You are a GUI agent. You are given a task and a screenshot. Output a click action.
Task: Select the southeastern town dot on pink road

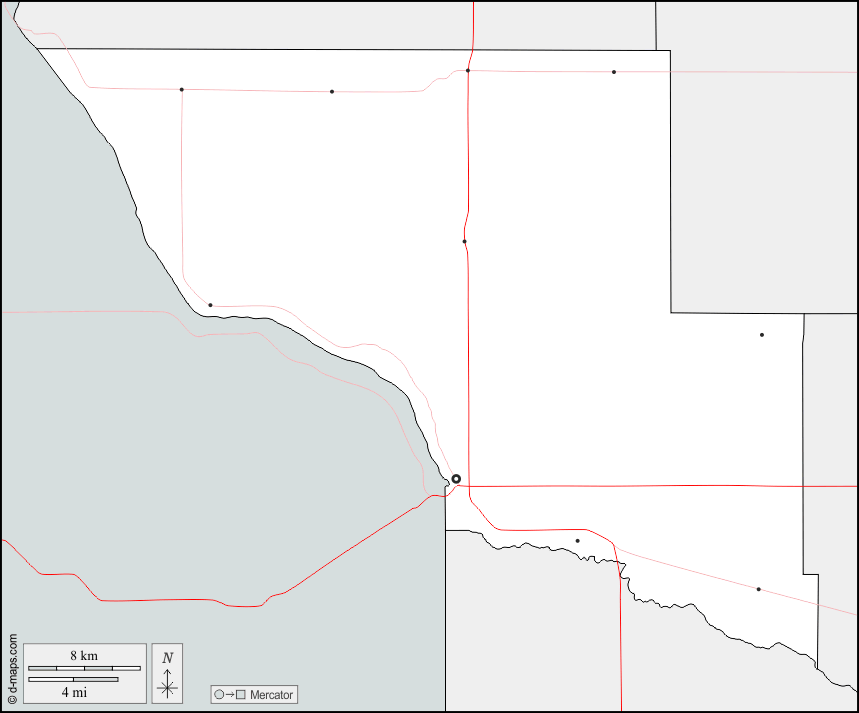758,589
